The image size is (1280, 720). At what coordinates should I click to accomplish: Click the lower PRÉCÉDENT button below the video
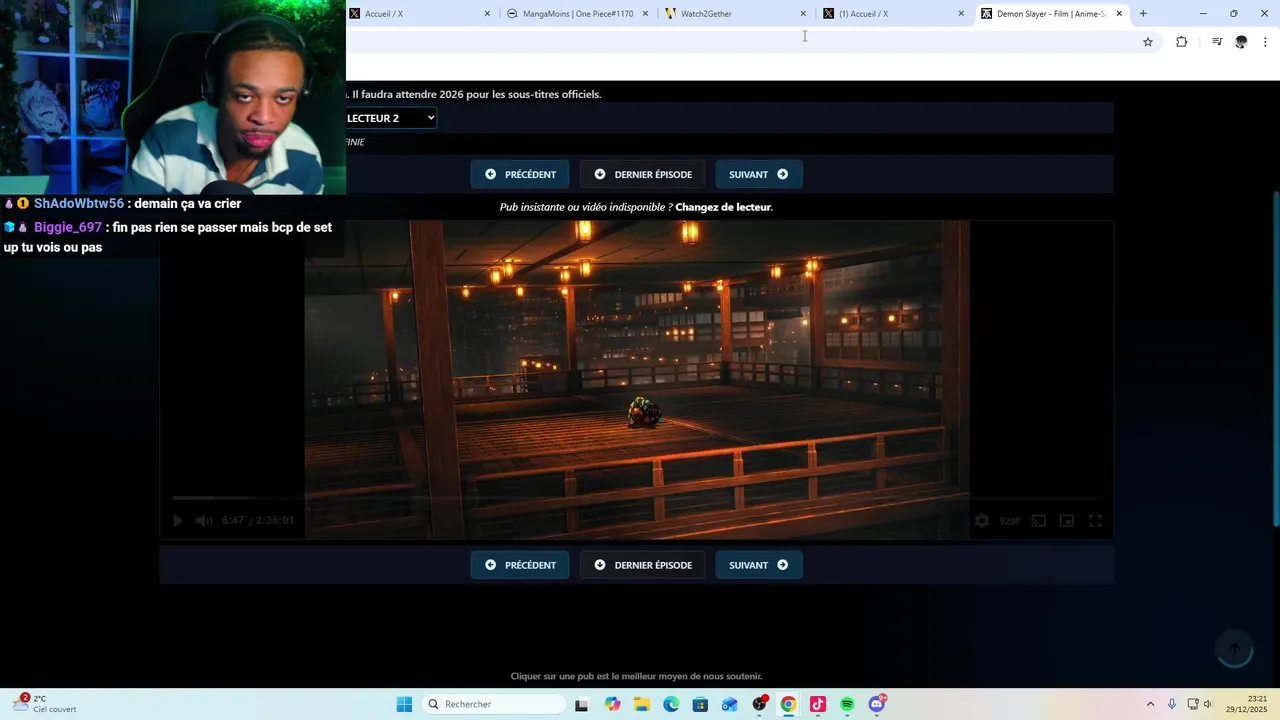(x=520, y=565)
